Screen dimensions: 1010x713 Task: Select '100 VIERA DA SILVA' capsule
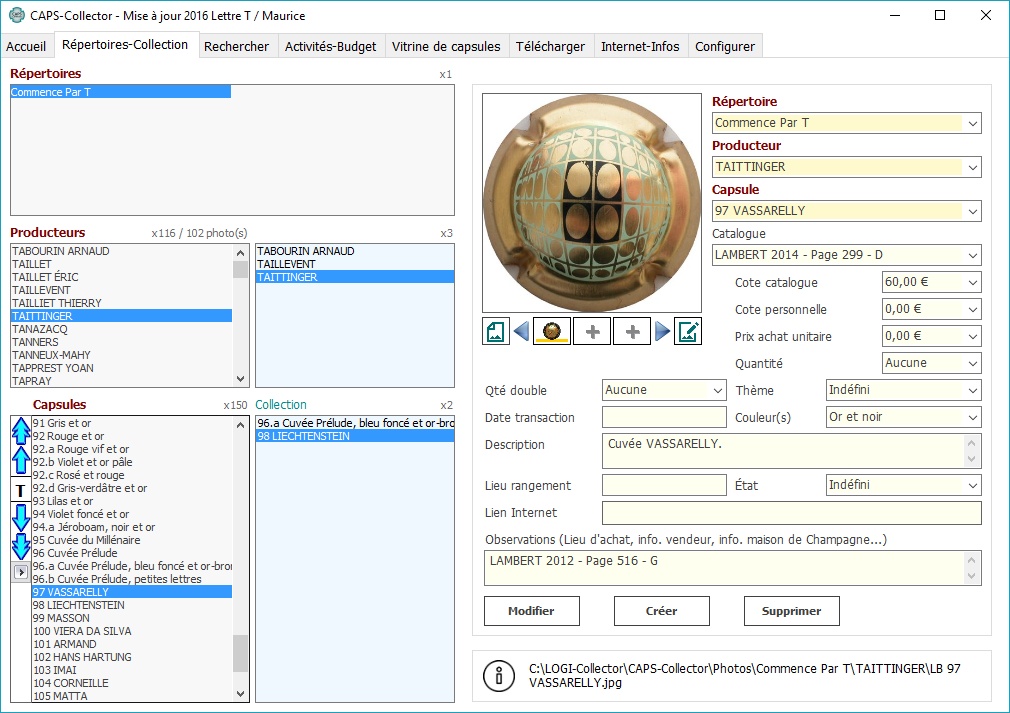132,631
